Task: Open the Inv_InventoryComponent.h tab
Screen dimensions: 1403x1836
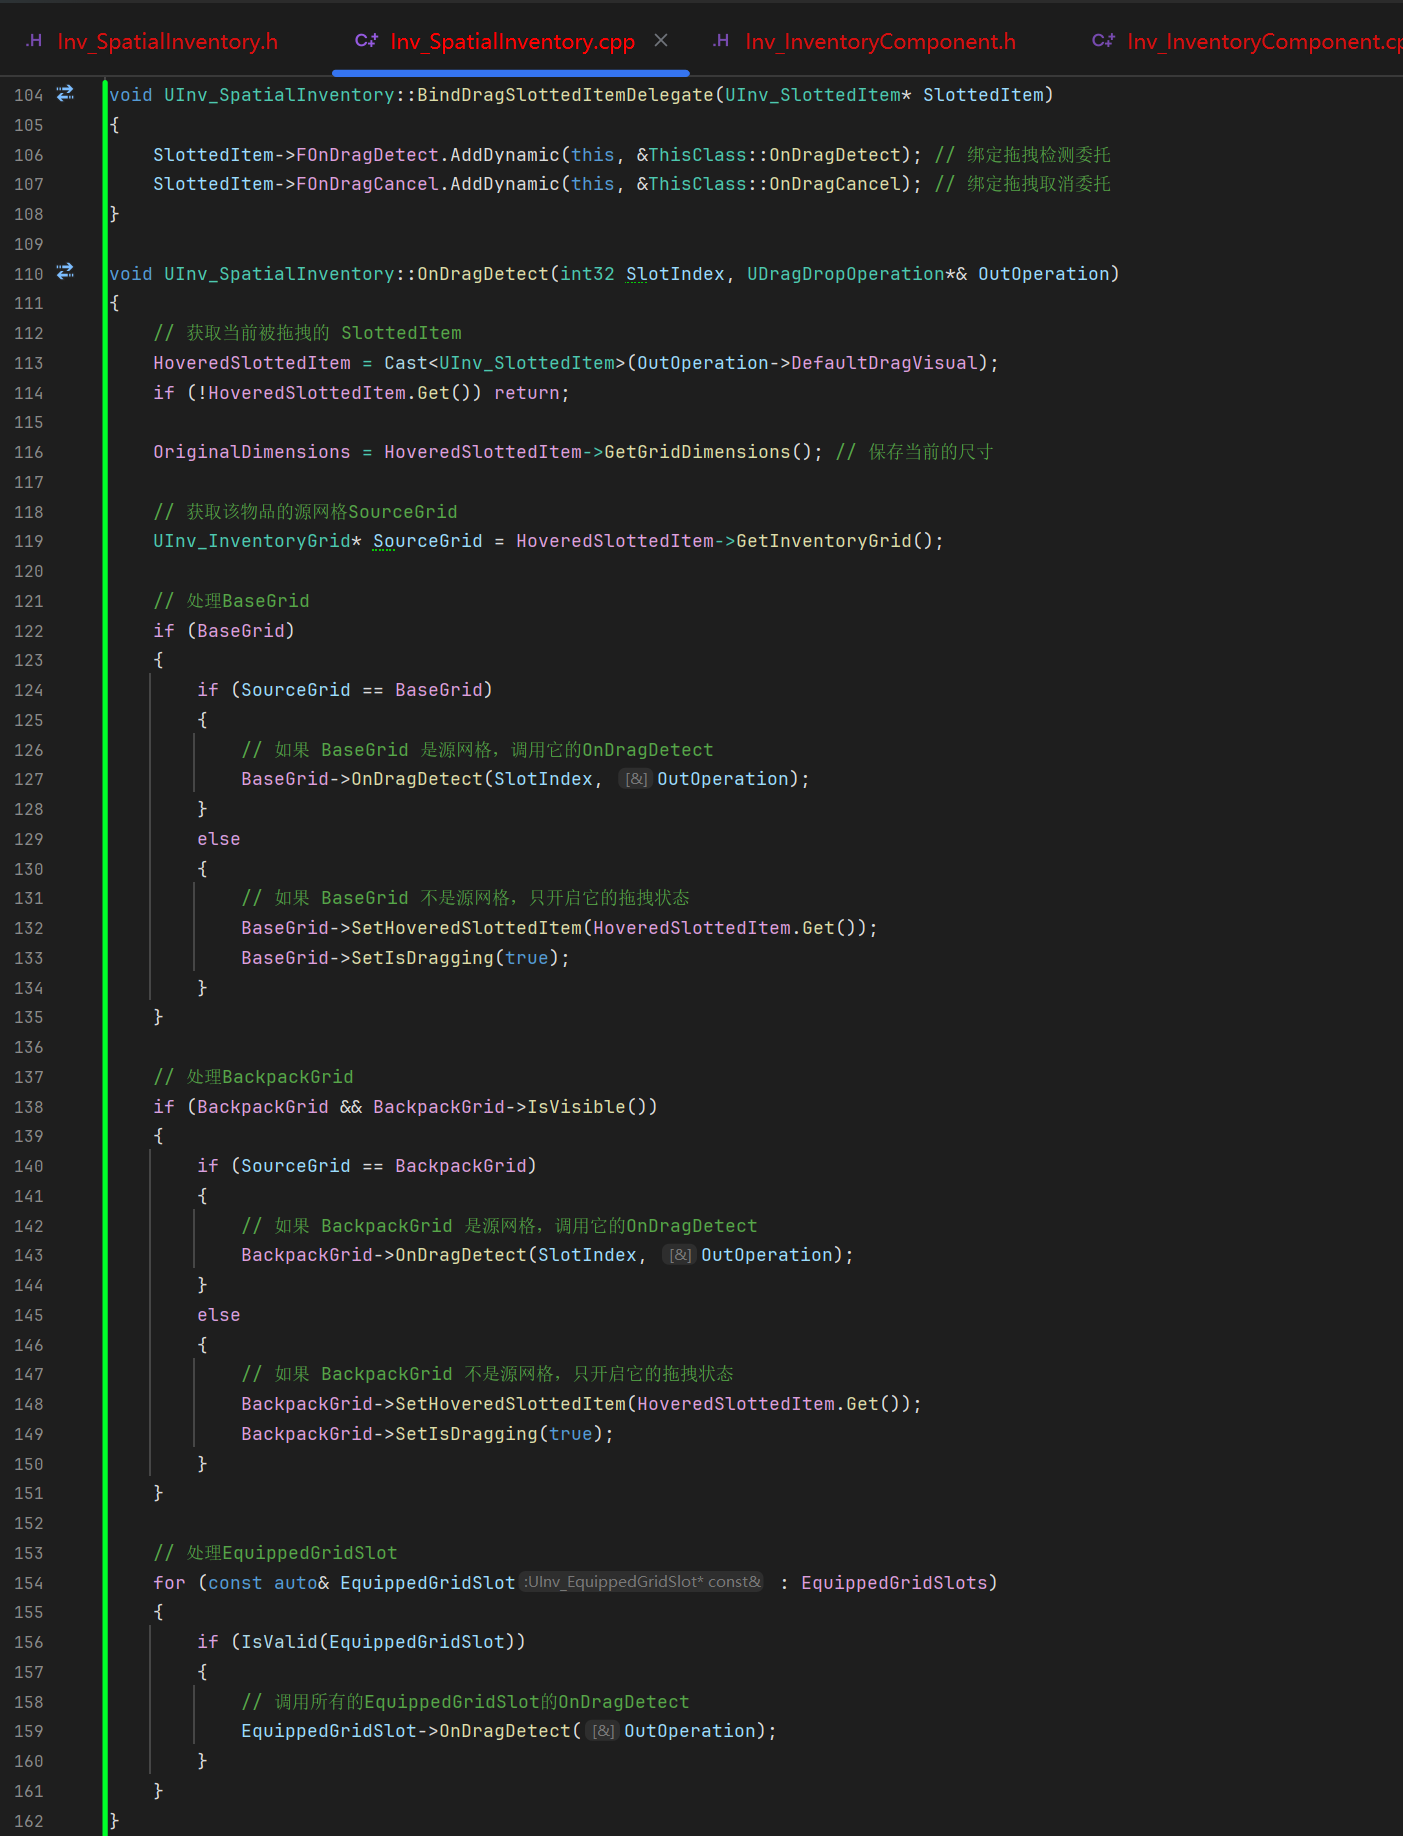Action: point(880,41)
